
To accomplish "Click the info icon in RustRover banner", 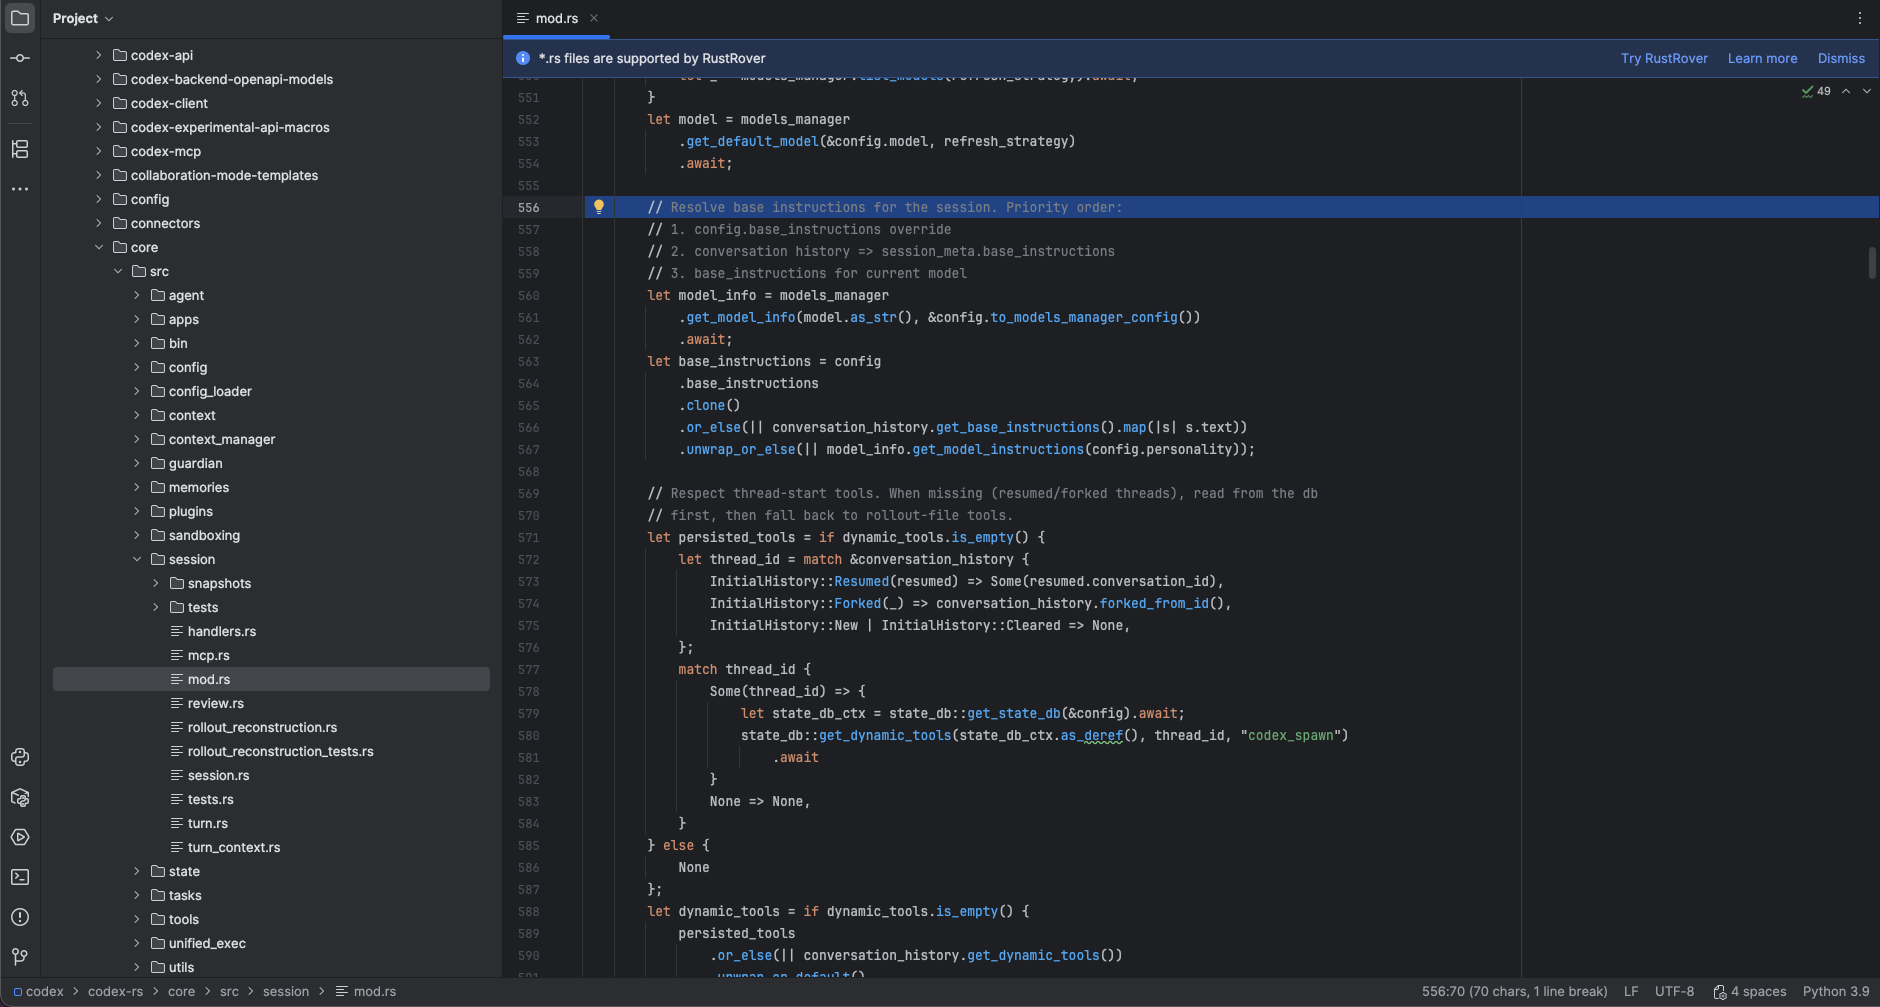I will point(522,58).
